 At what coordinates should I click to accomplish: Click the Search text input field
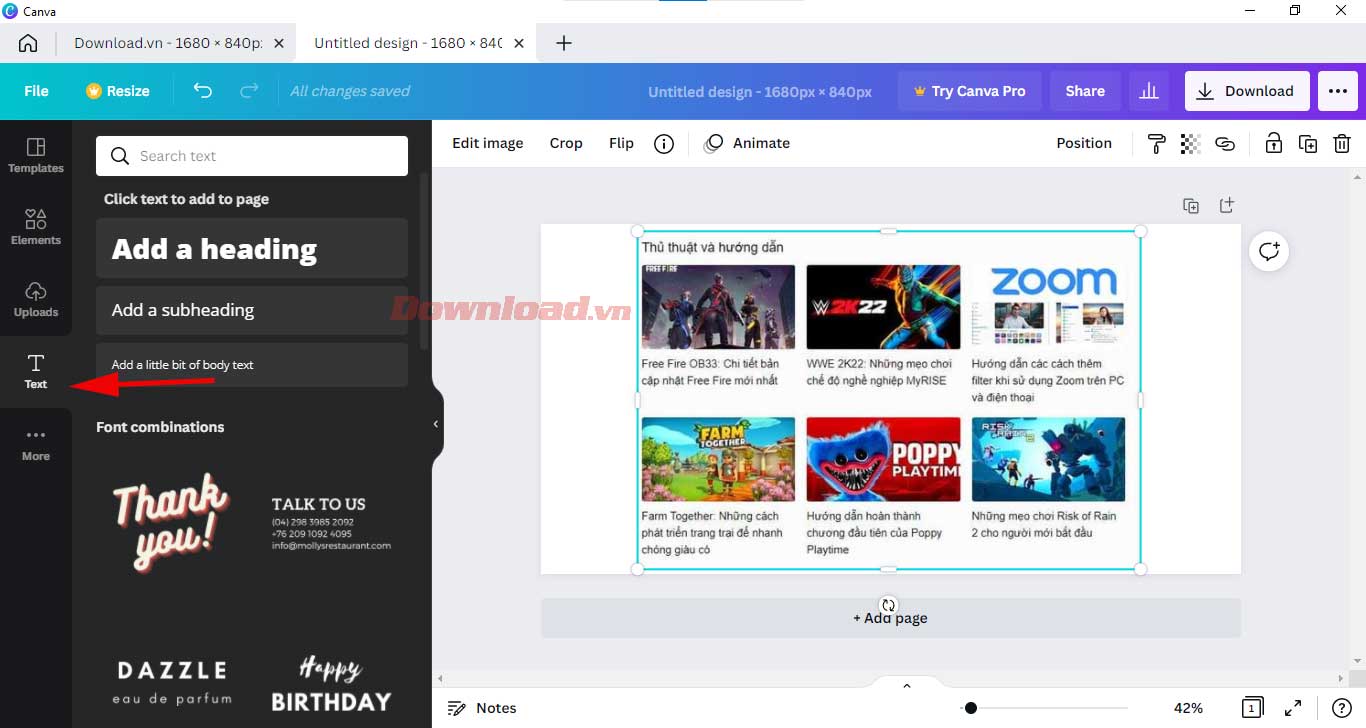click(252, 156)
